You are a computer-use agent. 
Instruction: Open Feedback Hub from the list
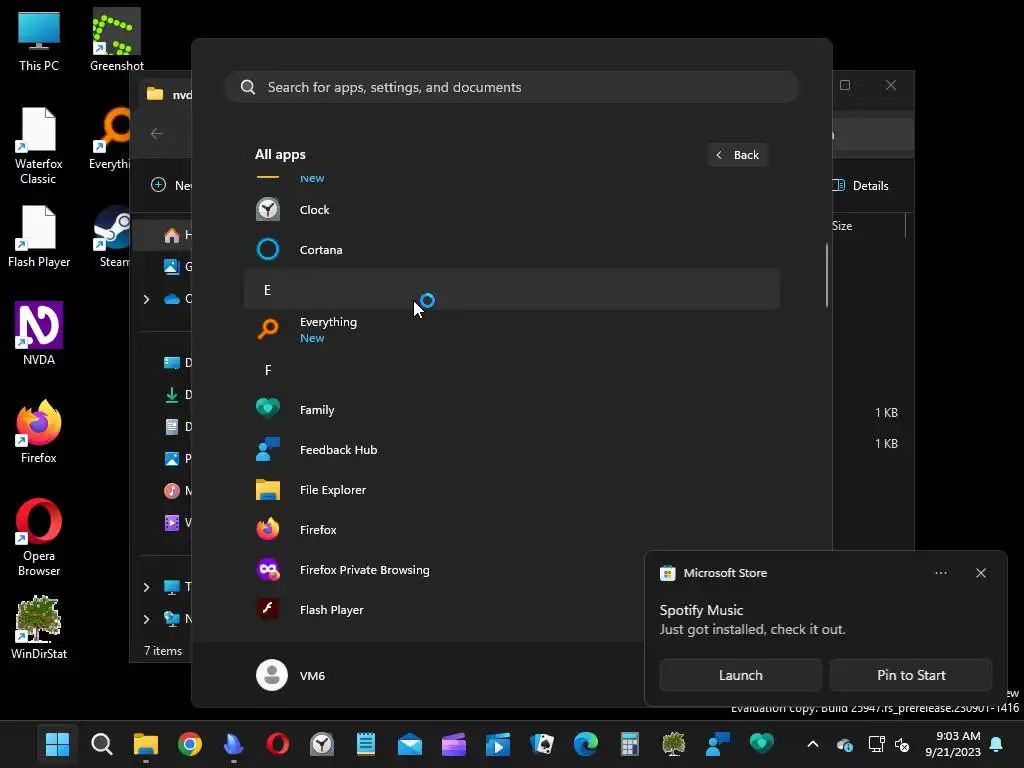coord(511,449)
